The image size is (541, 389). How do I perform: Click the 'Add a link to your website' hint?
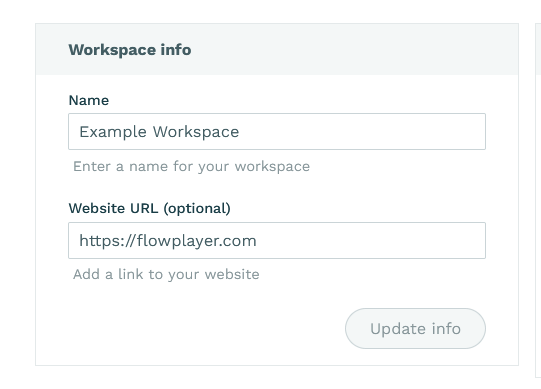166,275
